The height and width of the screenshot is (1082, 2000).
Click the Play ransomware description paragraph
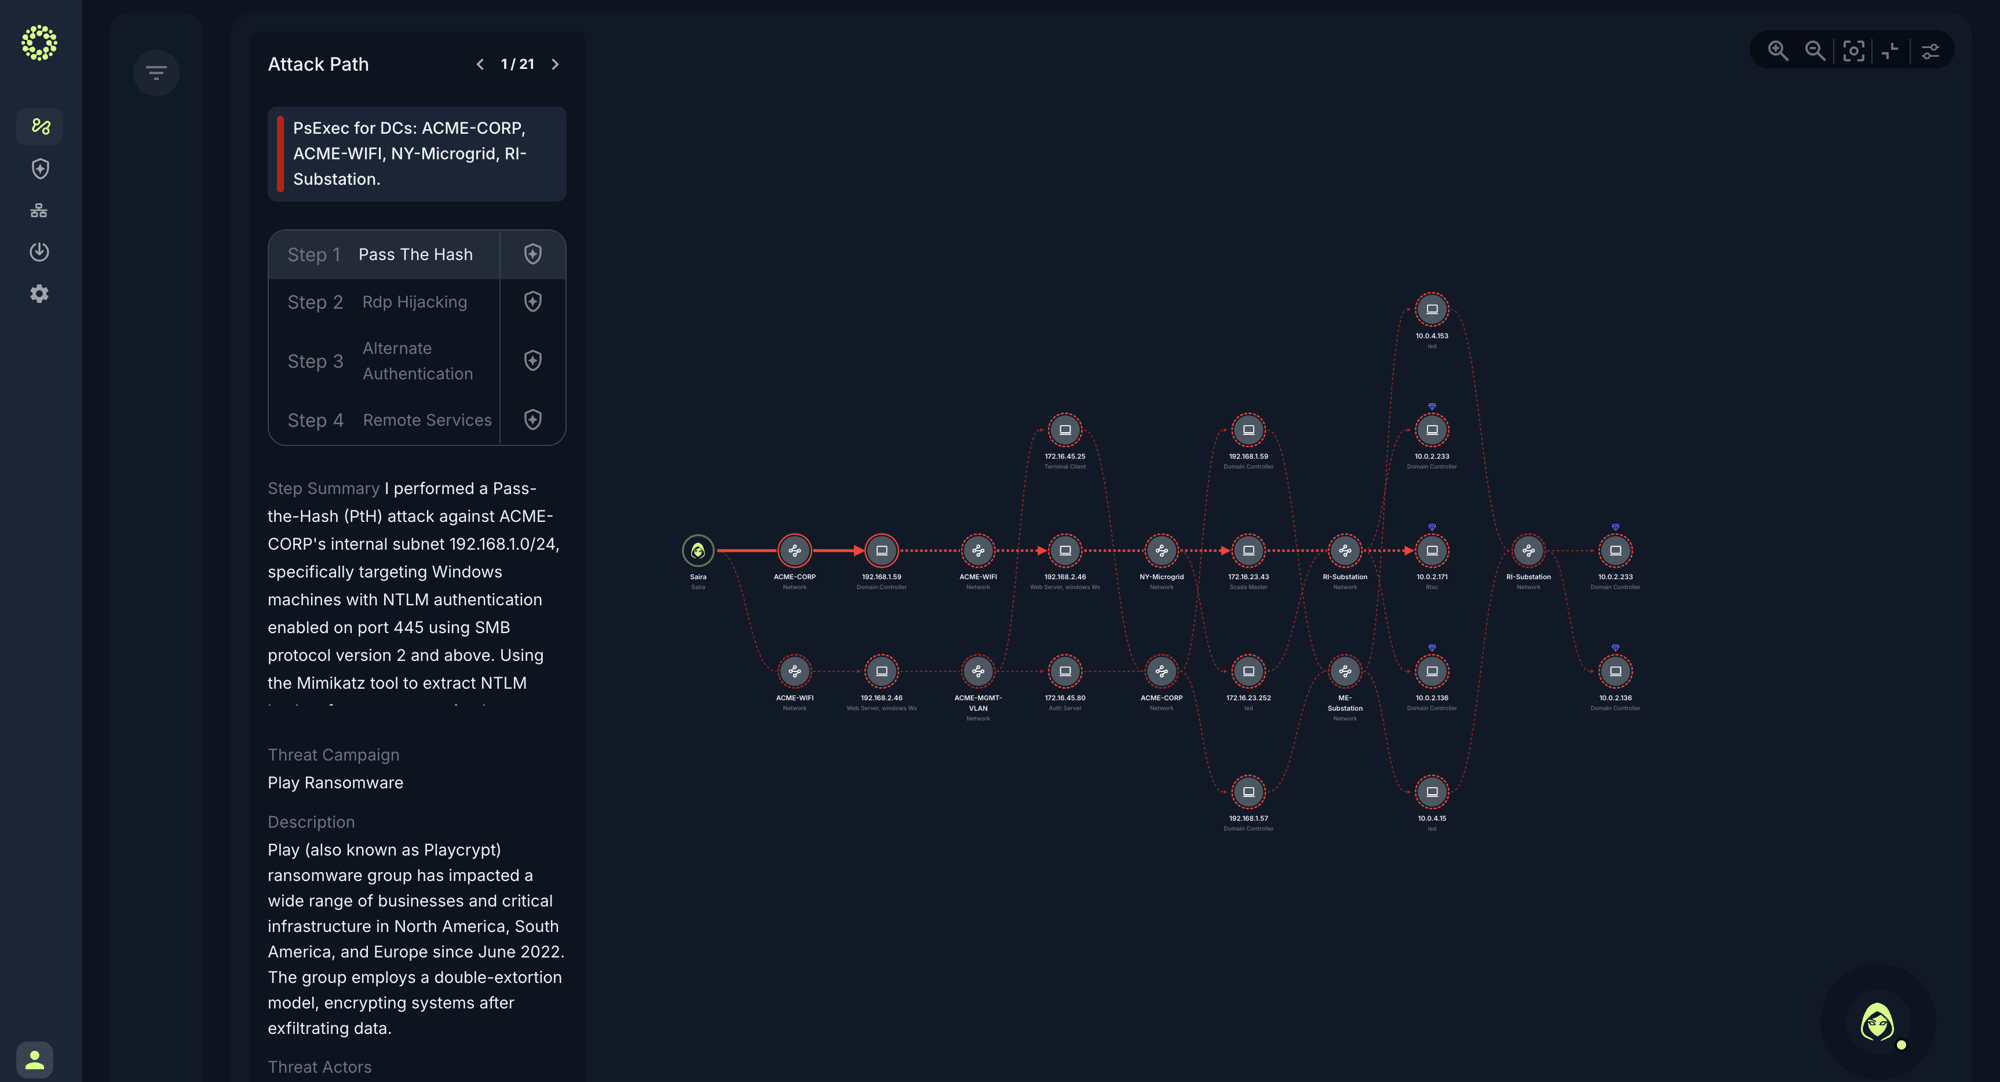[416, 939]
